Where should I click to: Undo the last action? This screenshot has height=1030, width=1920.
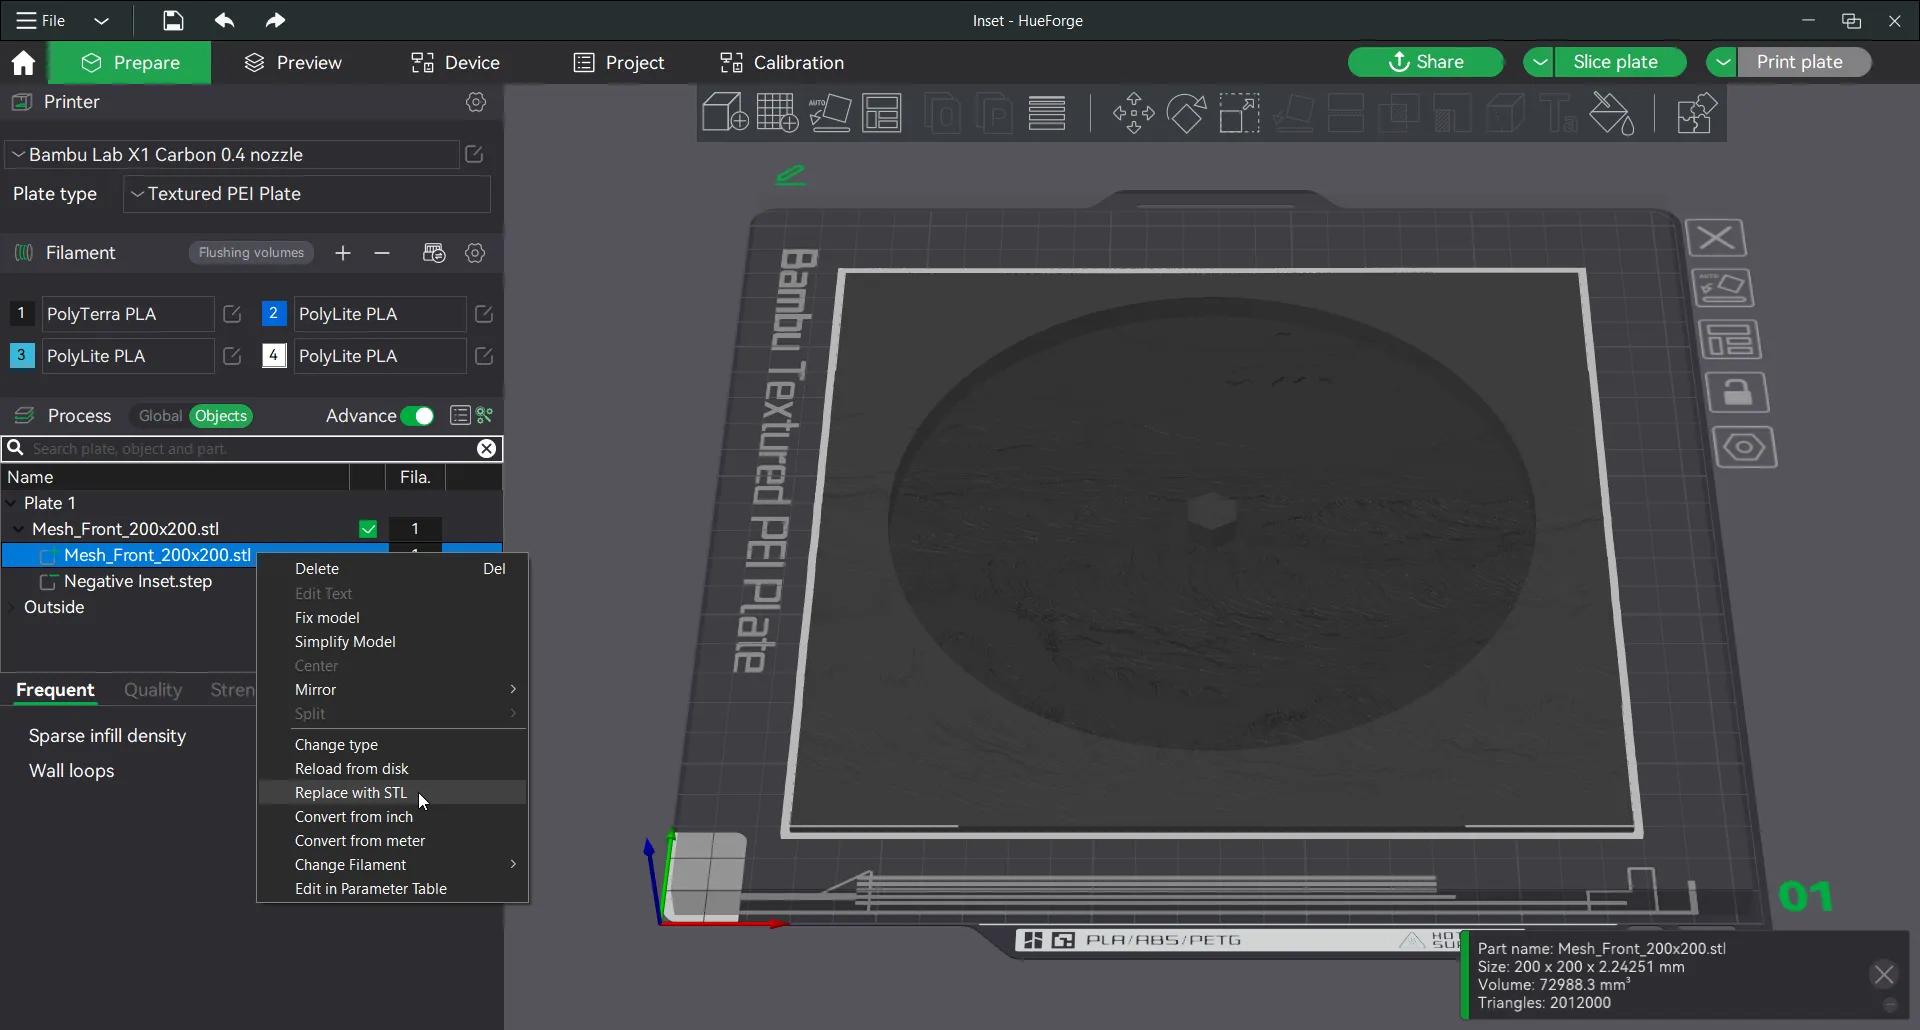click(224, 20)
